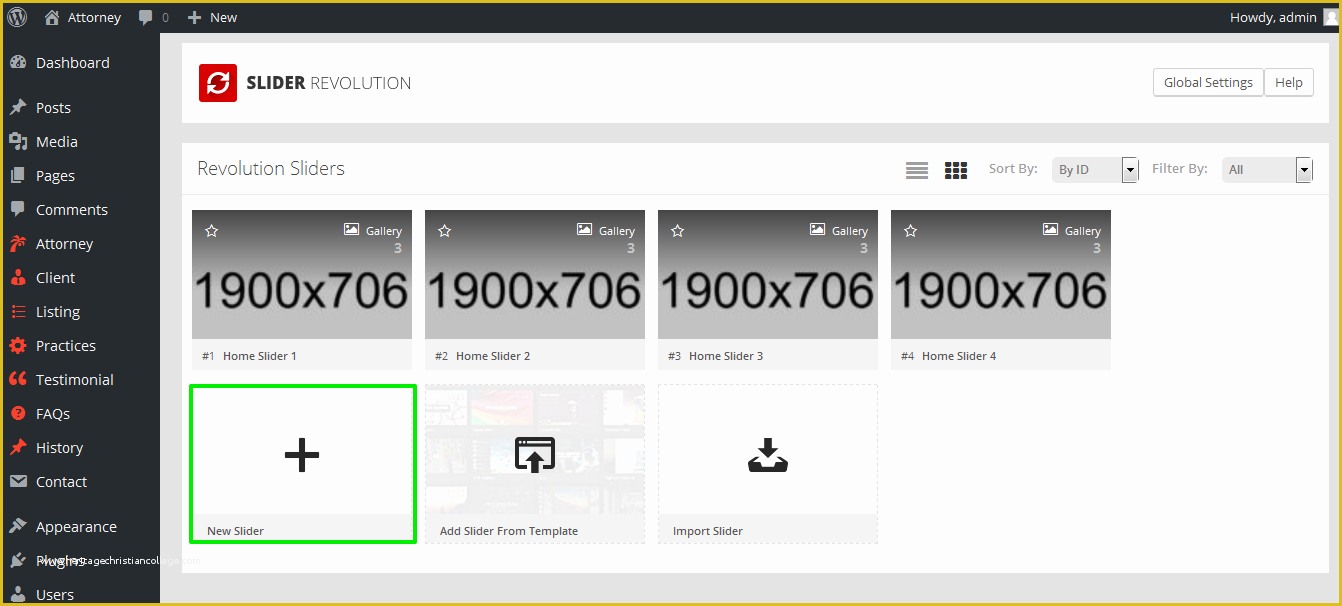Click the Import Slider download icon
1342x606 pixels.
[768, 455]
